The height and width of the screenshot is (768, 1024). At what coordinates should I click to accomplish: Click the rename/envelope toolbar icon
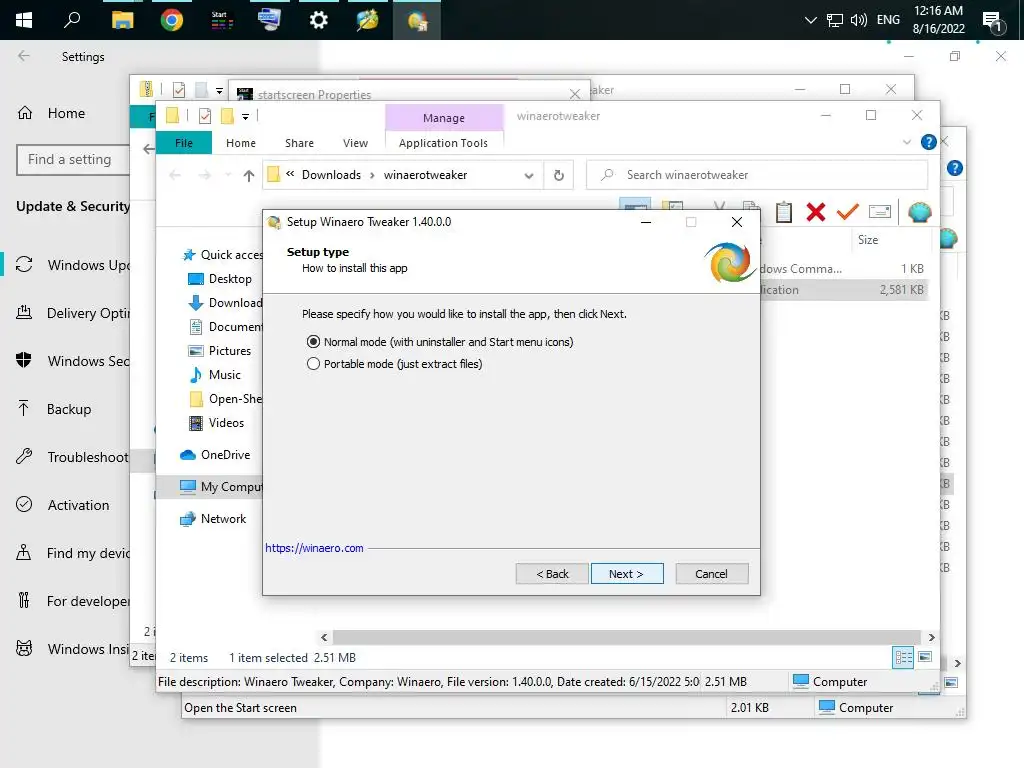tap(880, 212)
